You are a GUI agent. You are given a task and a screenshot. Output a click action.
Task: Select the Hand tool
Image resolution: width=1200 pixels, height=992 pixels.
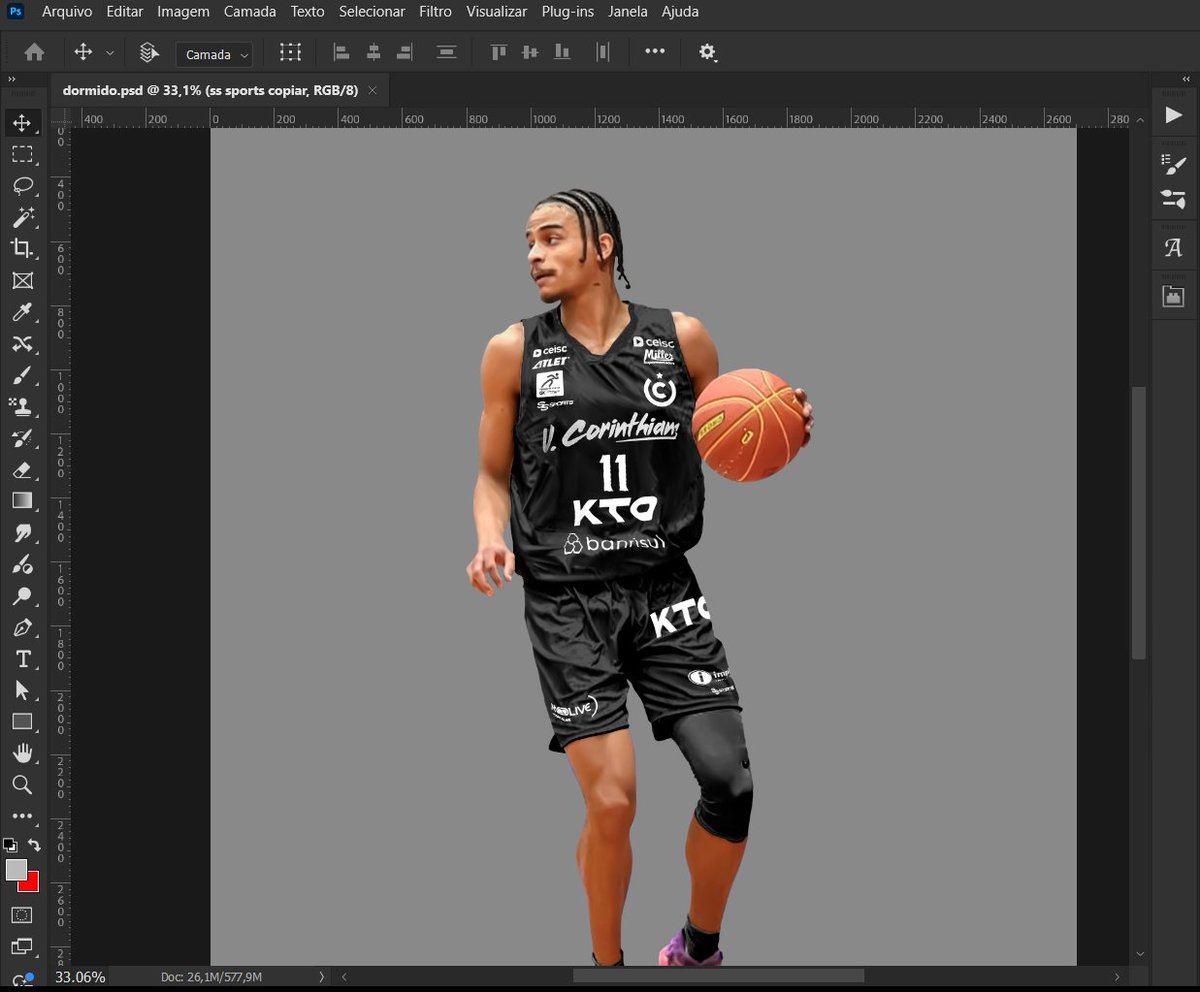22,753
